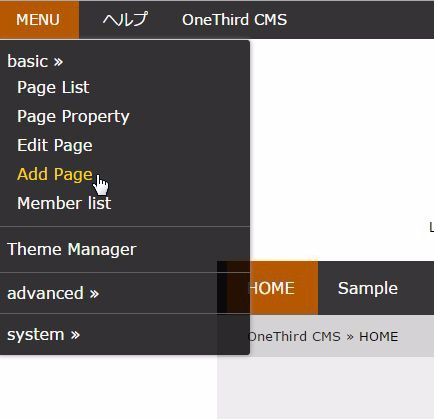This screenshot has height=419, width=434.
Task: Click the highlighted Add Page item
Action: 55,174
